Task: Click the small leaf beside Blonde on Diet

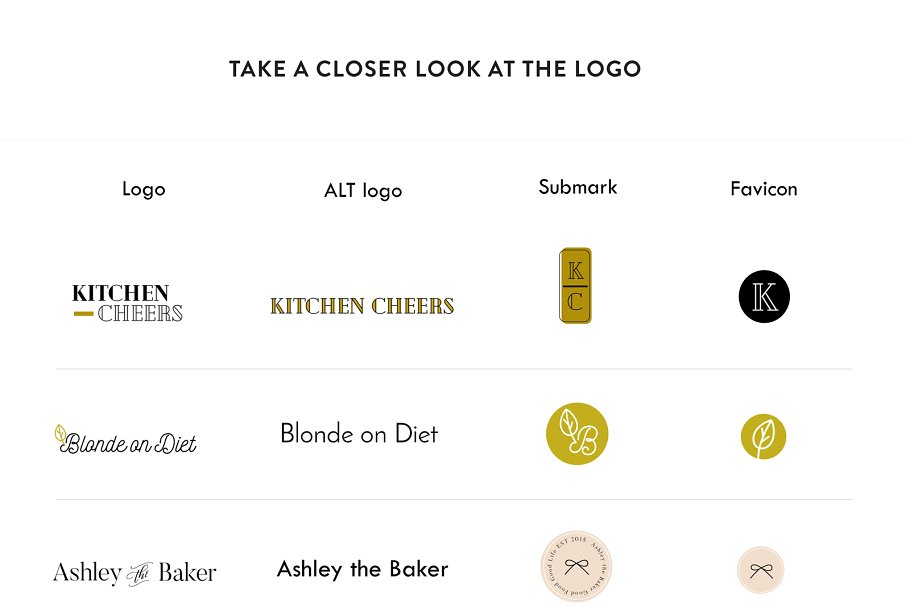Action: [x=61, y=435]
